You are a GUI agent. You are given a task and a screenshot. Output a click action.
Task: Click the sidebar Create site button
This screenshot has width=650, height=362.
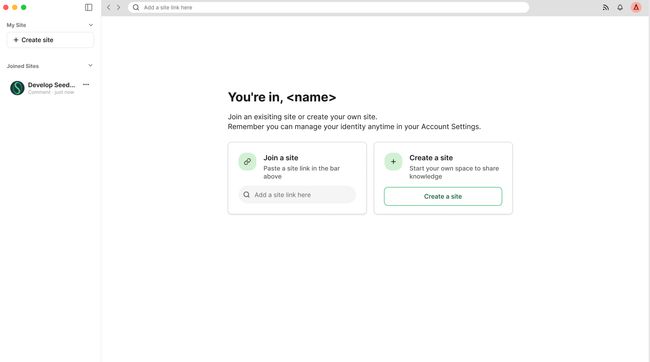coord(50,40)
